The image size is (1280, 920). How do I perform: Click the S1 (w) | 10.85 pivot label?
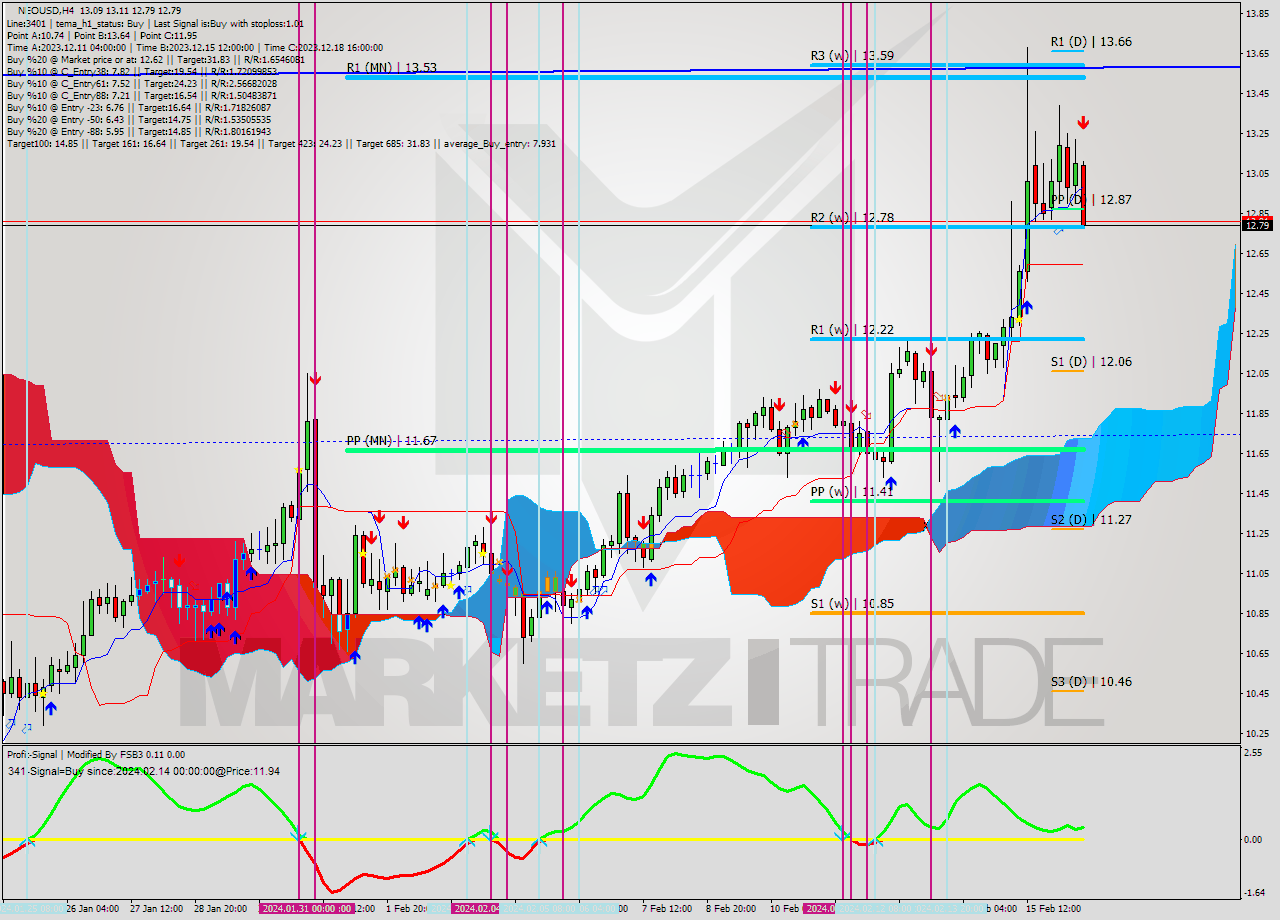coord(852,604)
